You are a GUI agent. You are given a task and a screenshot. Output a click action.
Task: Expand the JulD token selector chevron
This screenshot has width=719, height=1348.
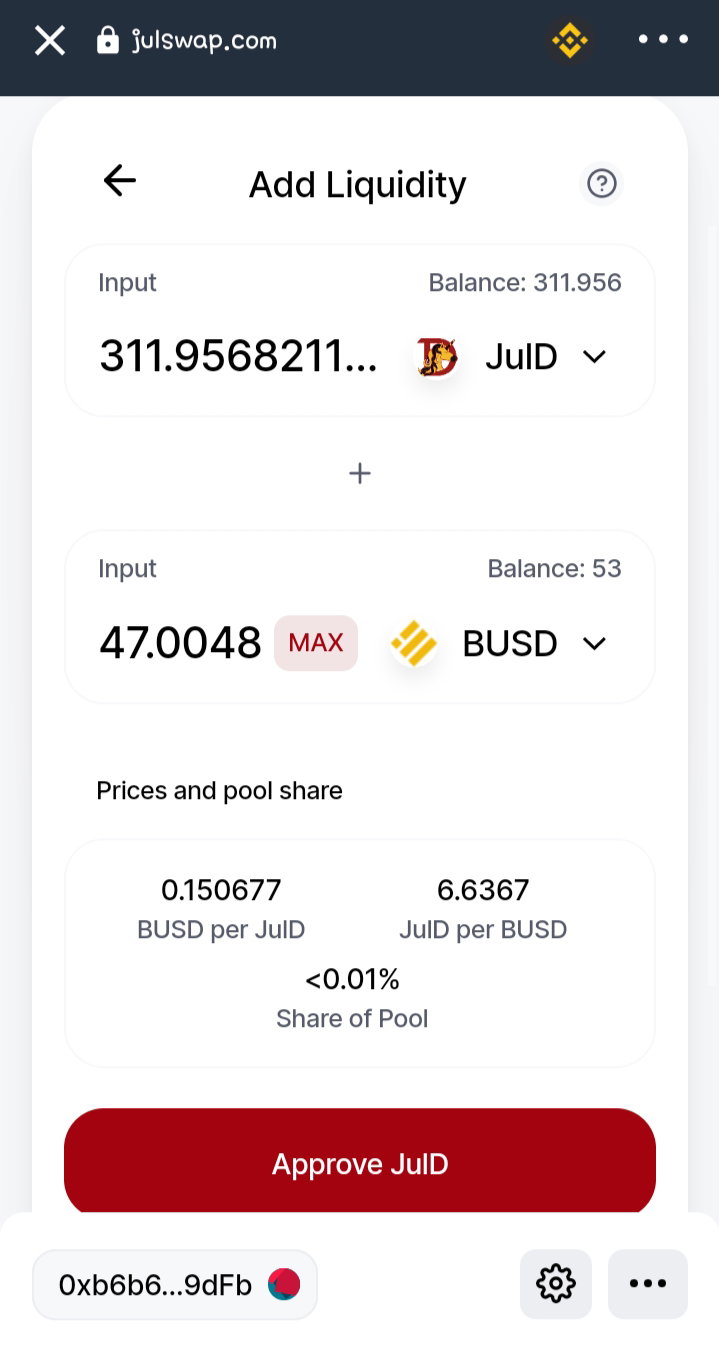point(594,357)
